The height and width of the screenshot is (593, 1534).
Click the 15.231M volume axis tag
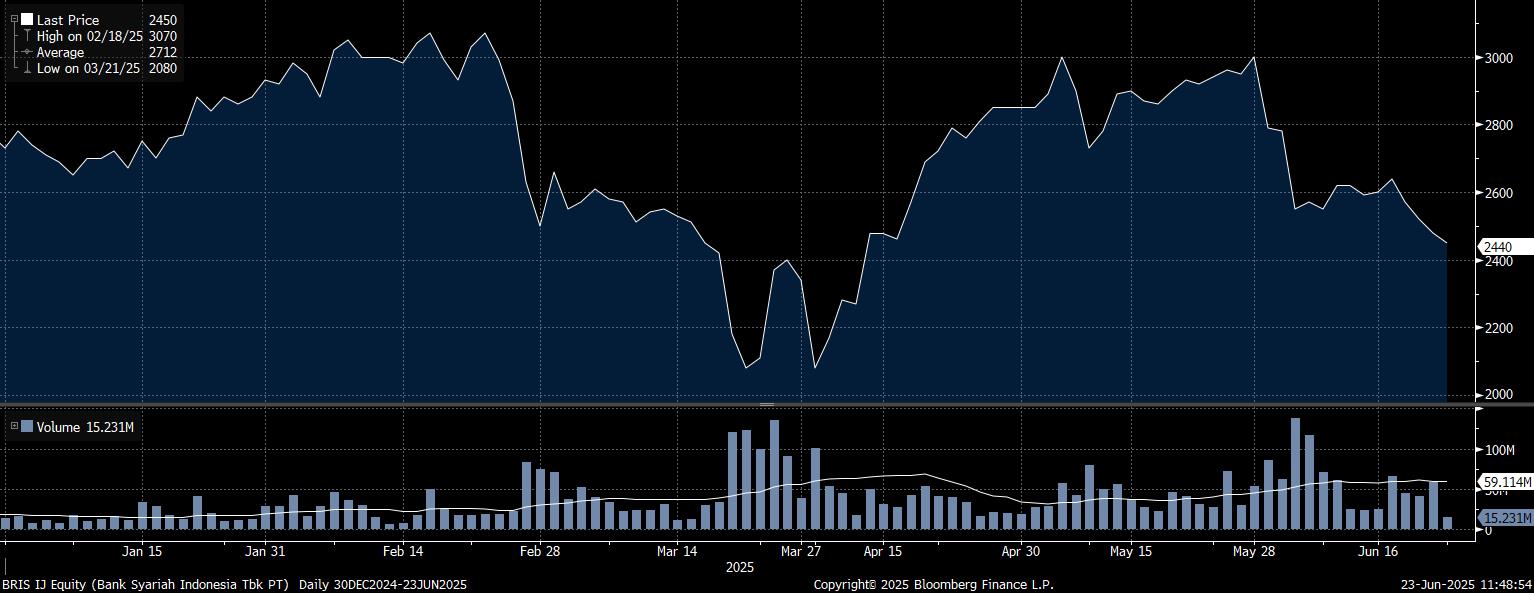pos(1507,518)
